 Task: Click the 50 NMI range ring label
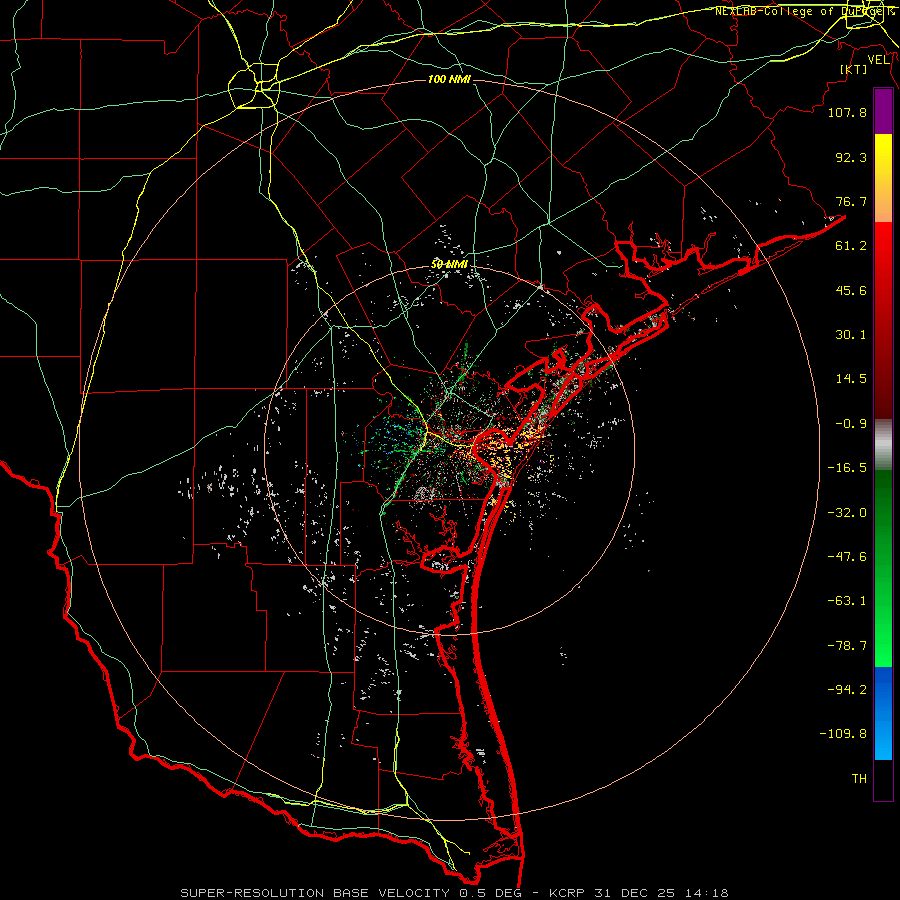click(x=449, y=265)
